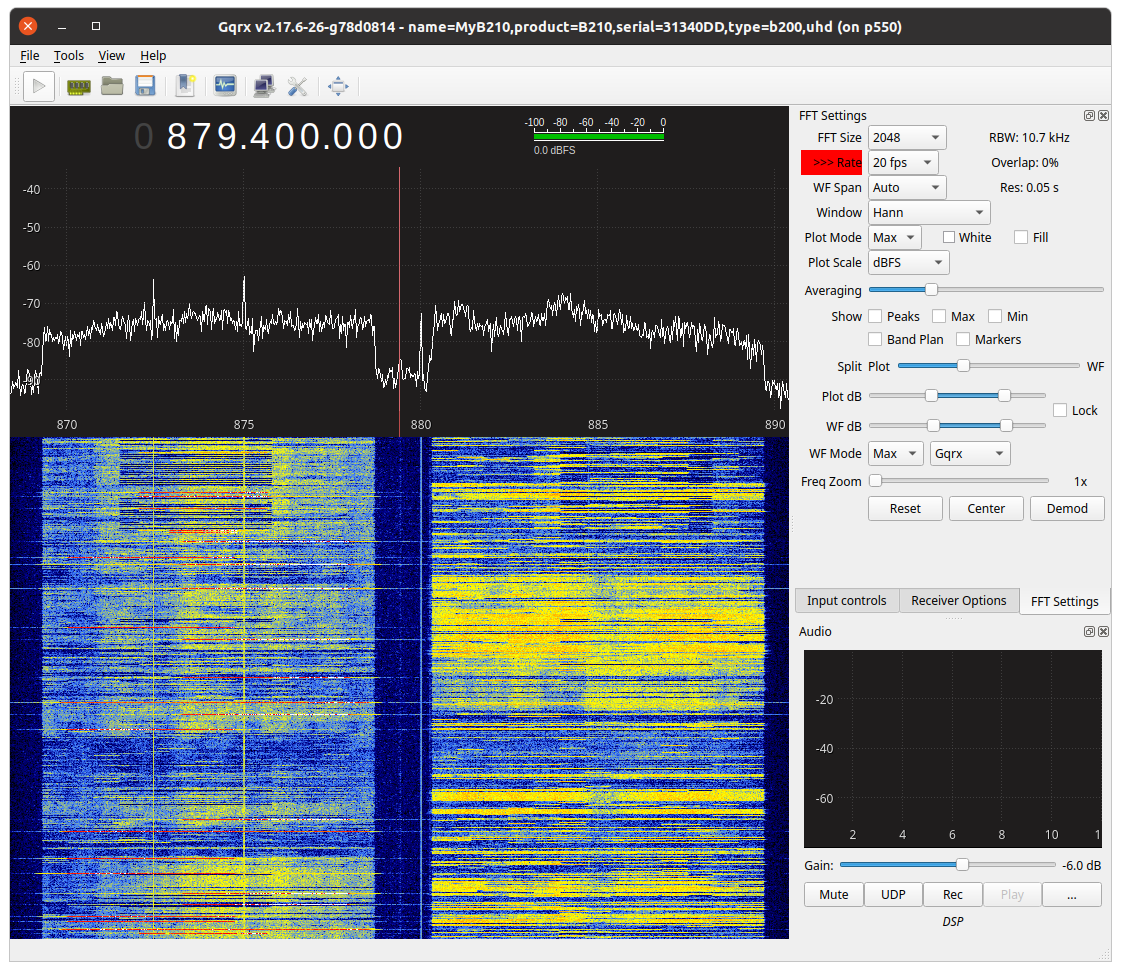Load settings using the folder icon
1121x971 pixels.
pos(112,87)
